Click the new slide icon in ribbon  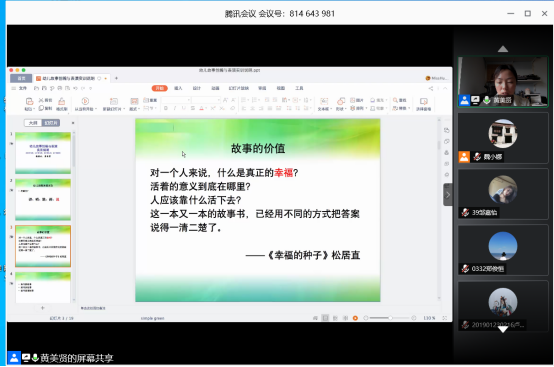tap(113, 101)
